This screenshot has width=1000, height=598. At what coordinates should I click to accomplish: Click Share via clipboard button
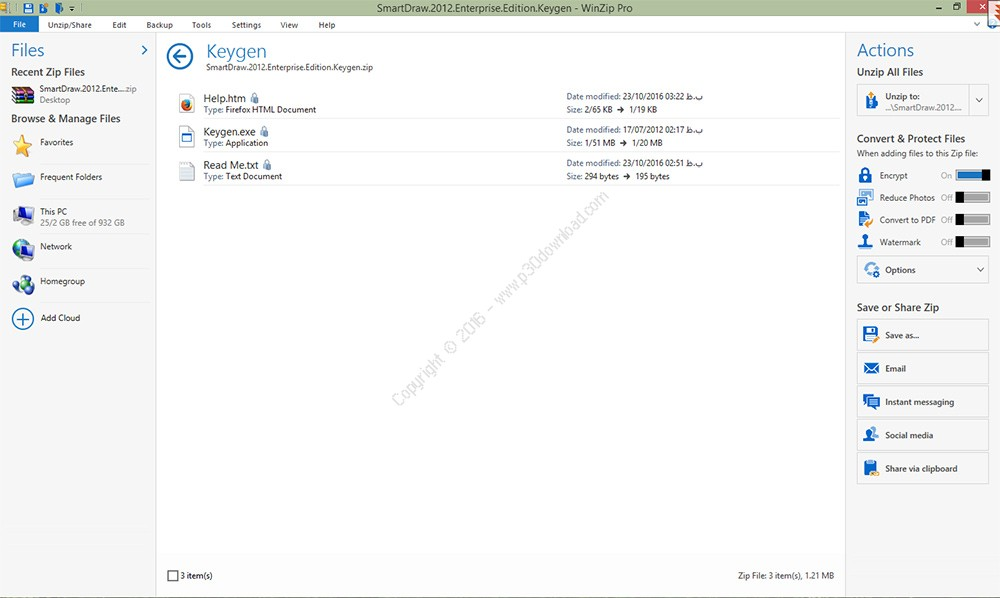(x=923, y=469)
